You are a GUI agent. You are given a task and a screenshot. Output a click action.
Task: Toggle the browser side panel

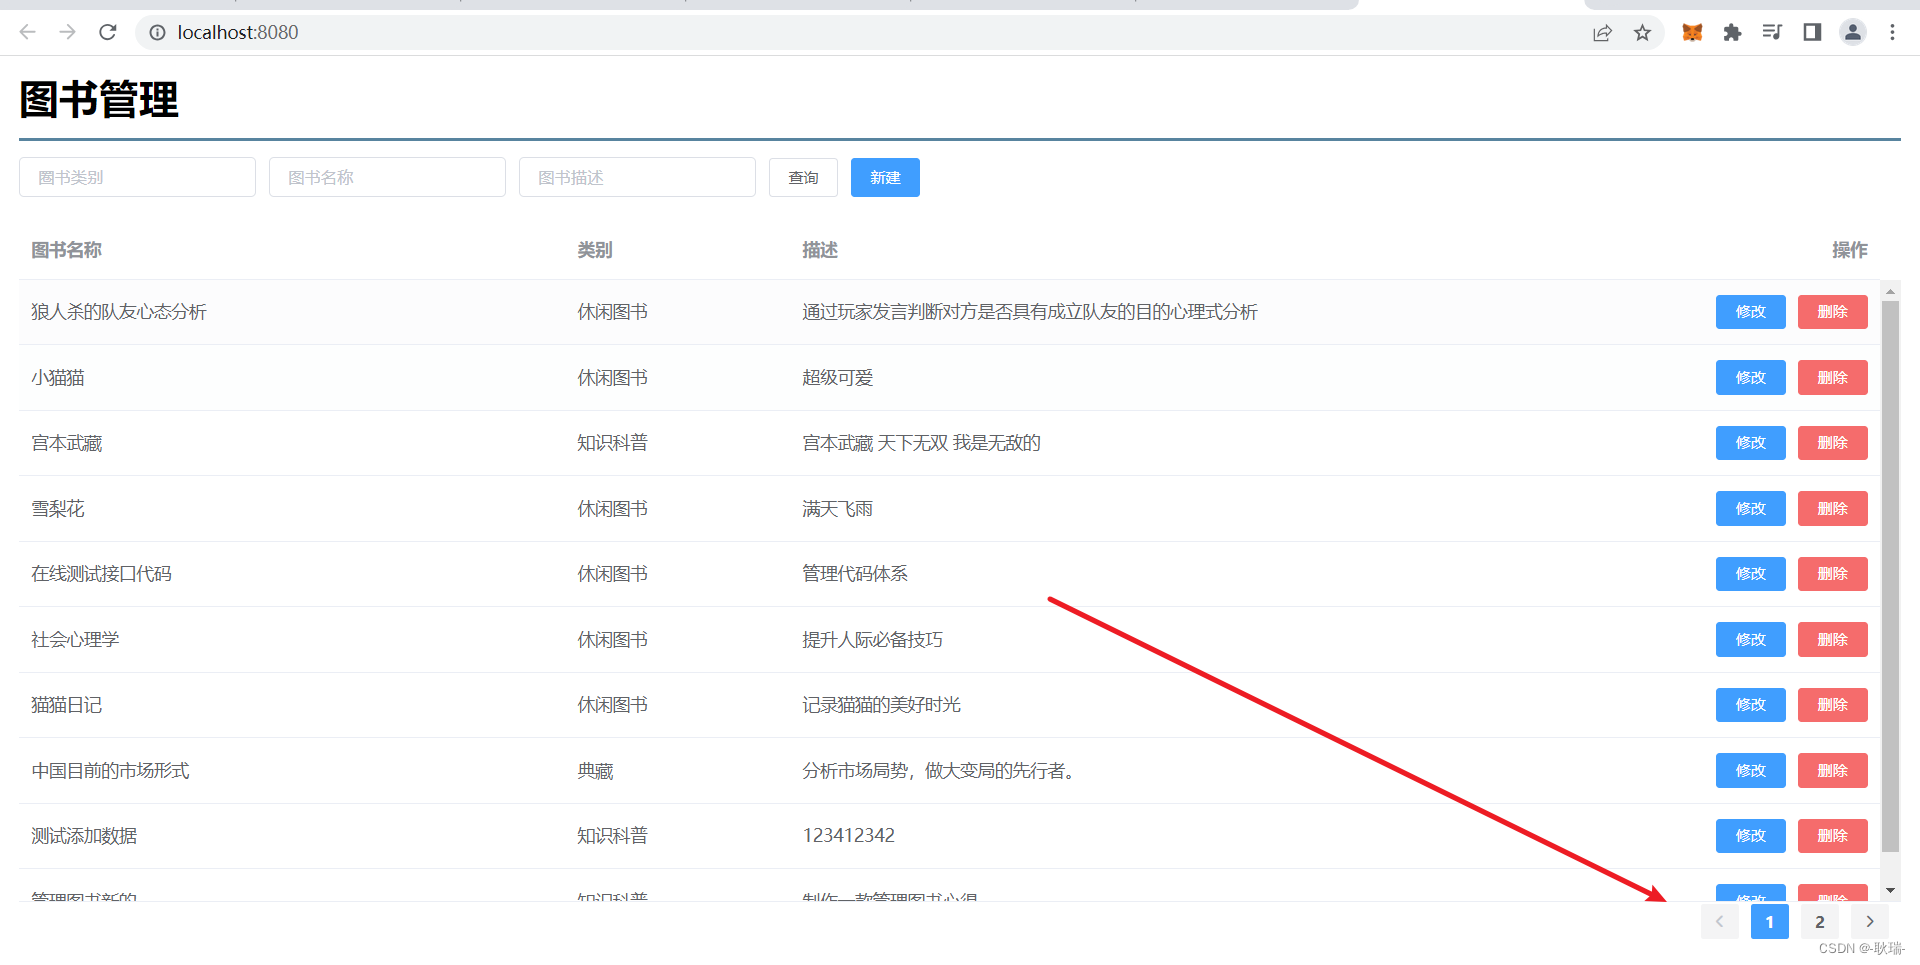coord(1812,32)
